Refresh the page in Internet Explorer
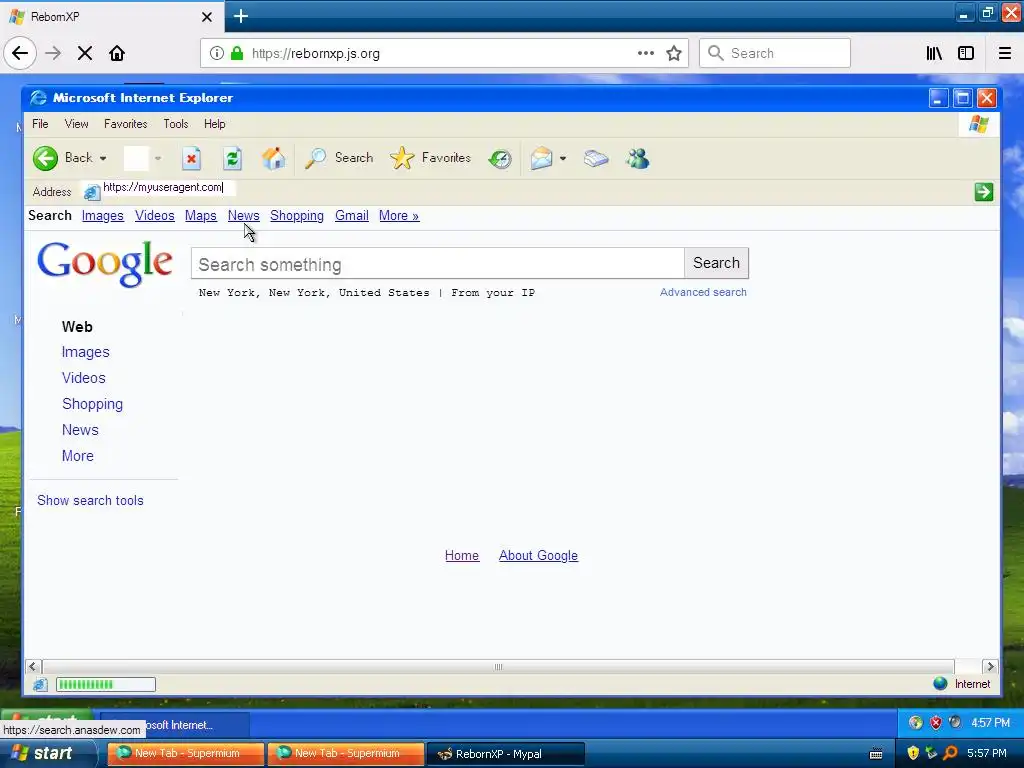This screenshot has width=1024, height=768. click(x=232, y=158)
